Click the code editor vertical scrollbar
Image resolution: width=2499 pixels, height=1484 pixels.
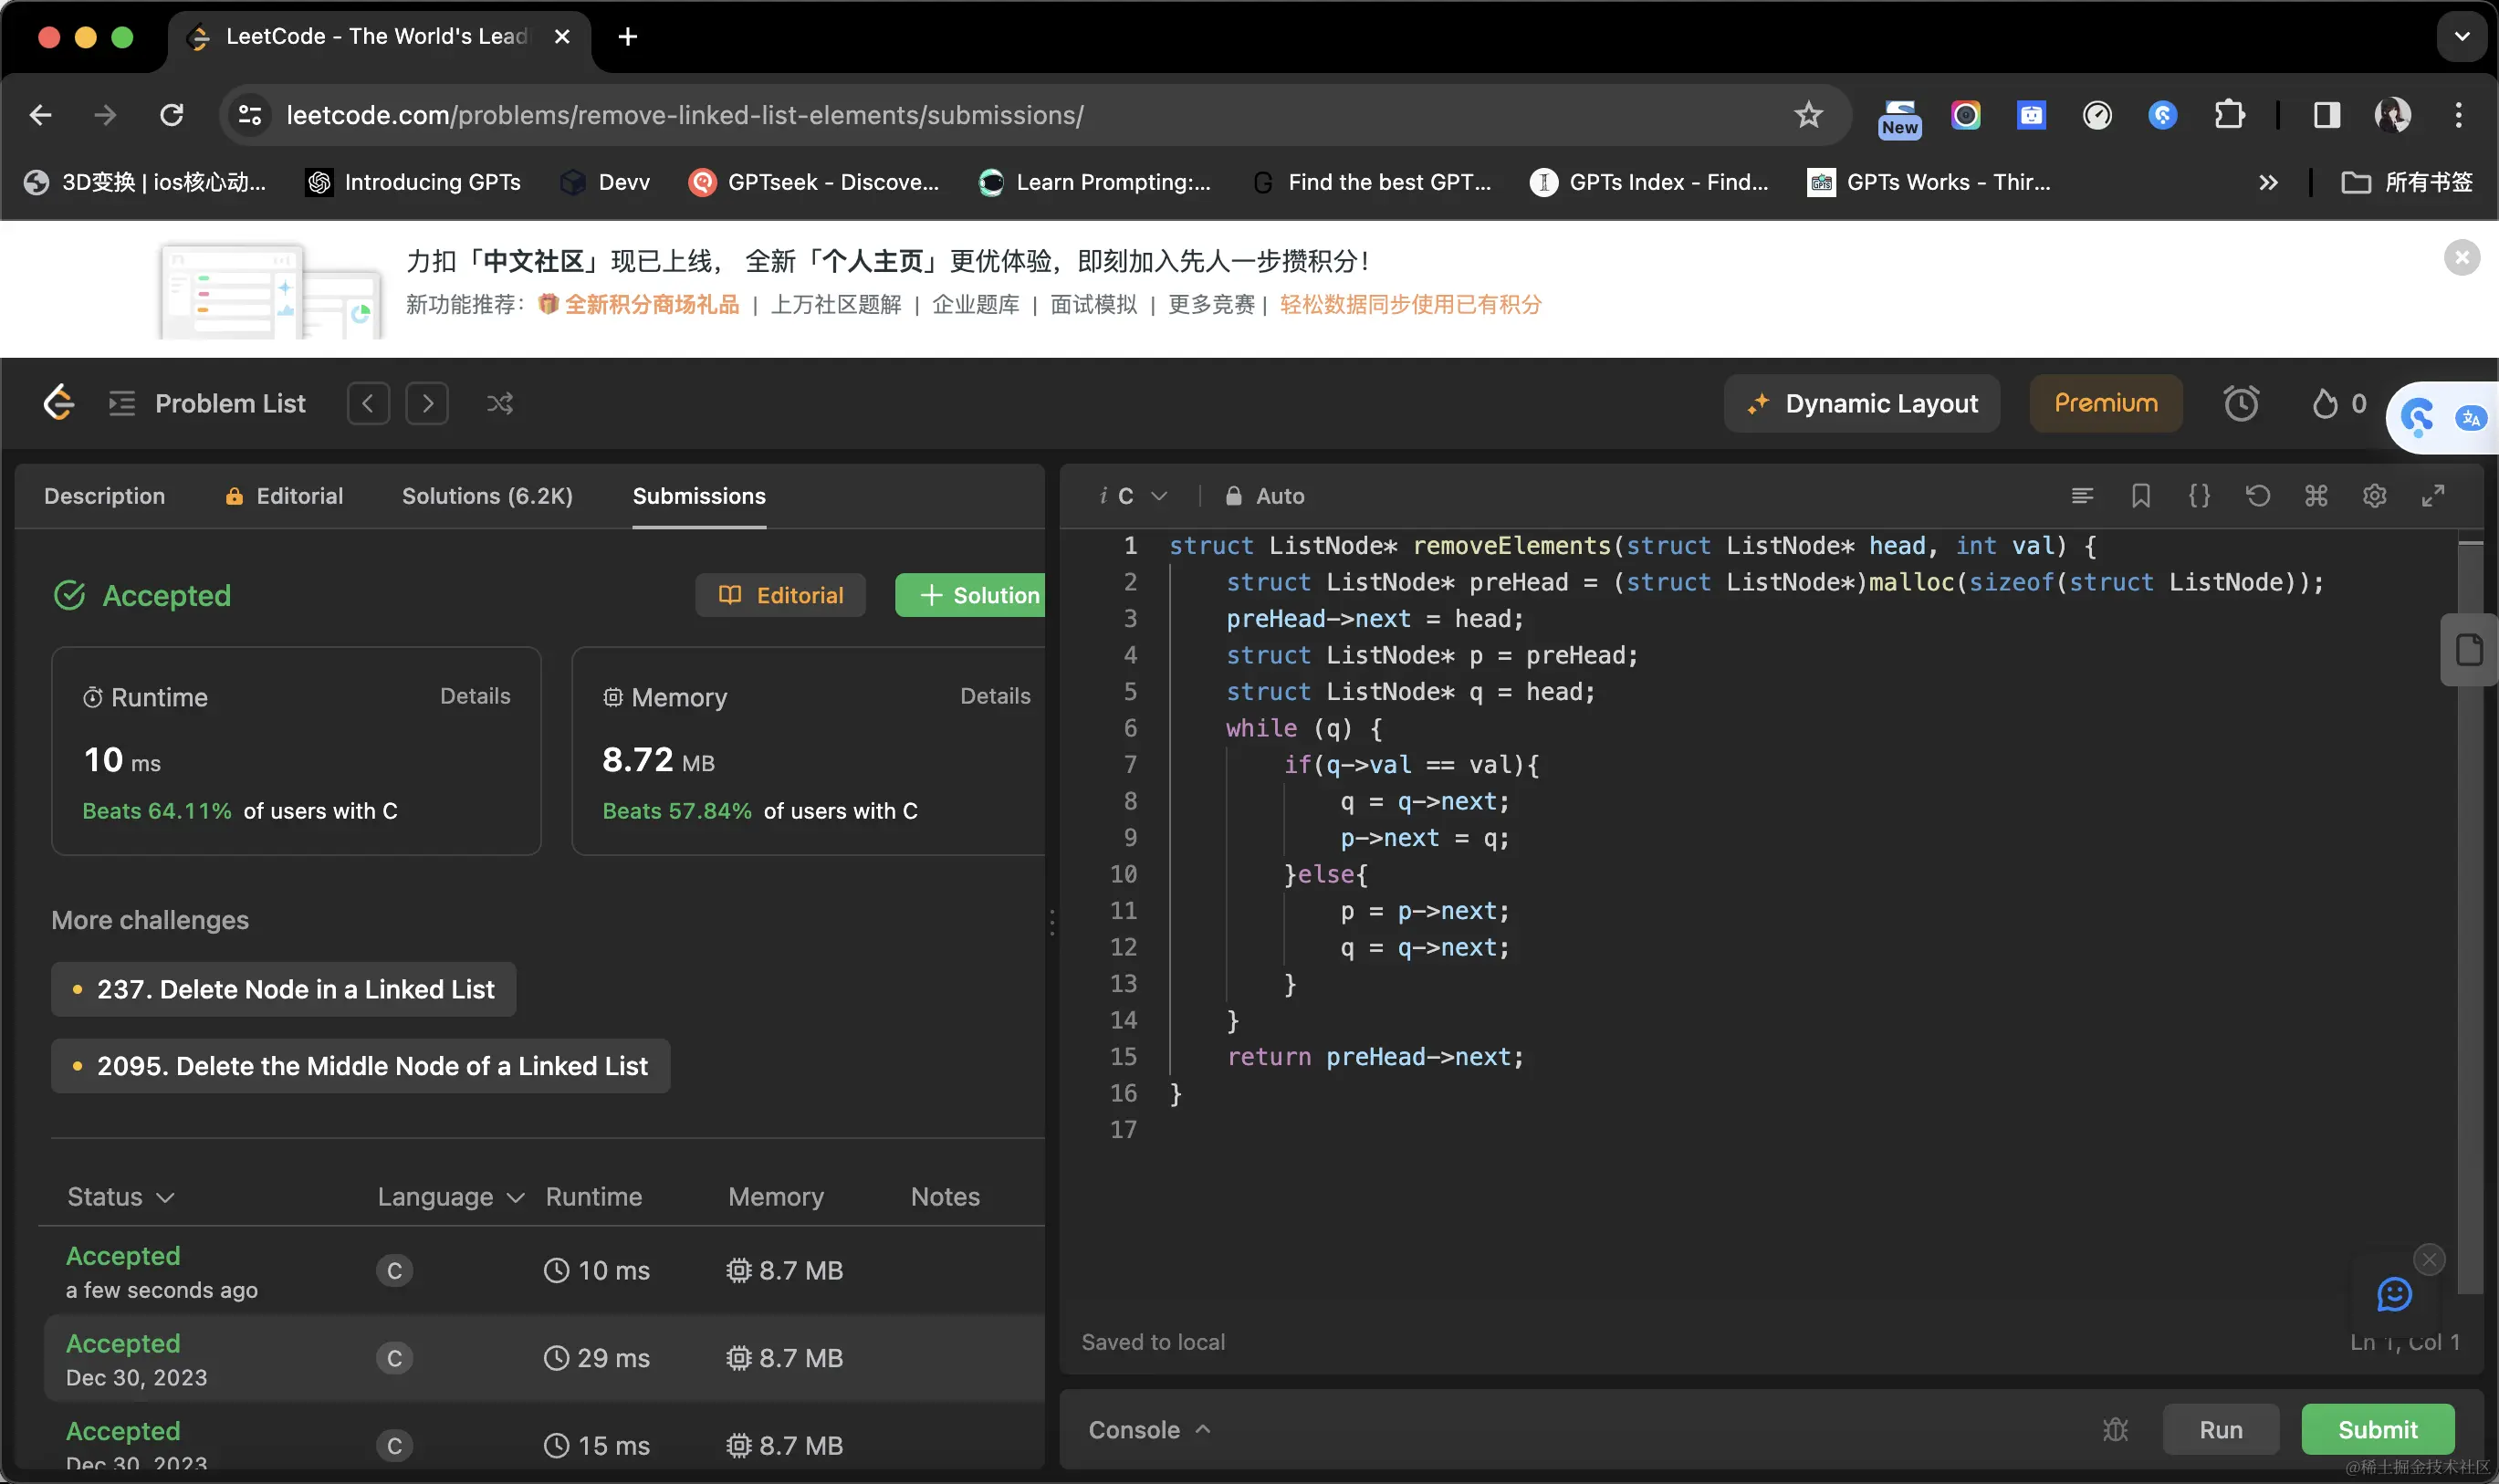pos(2470,900)
